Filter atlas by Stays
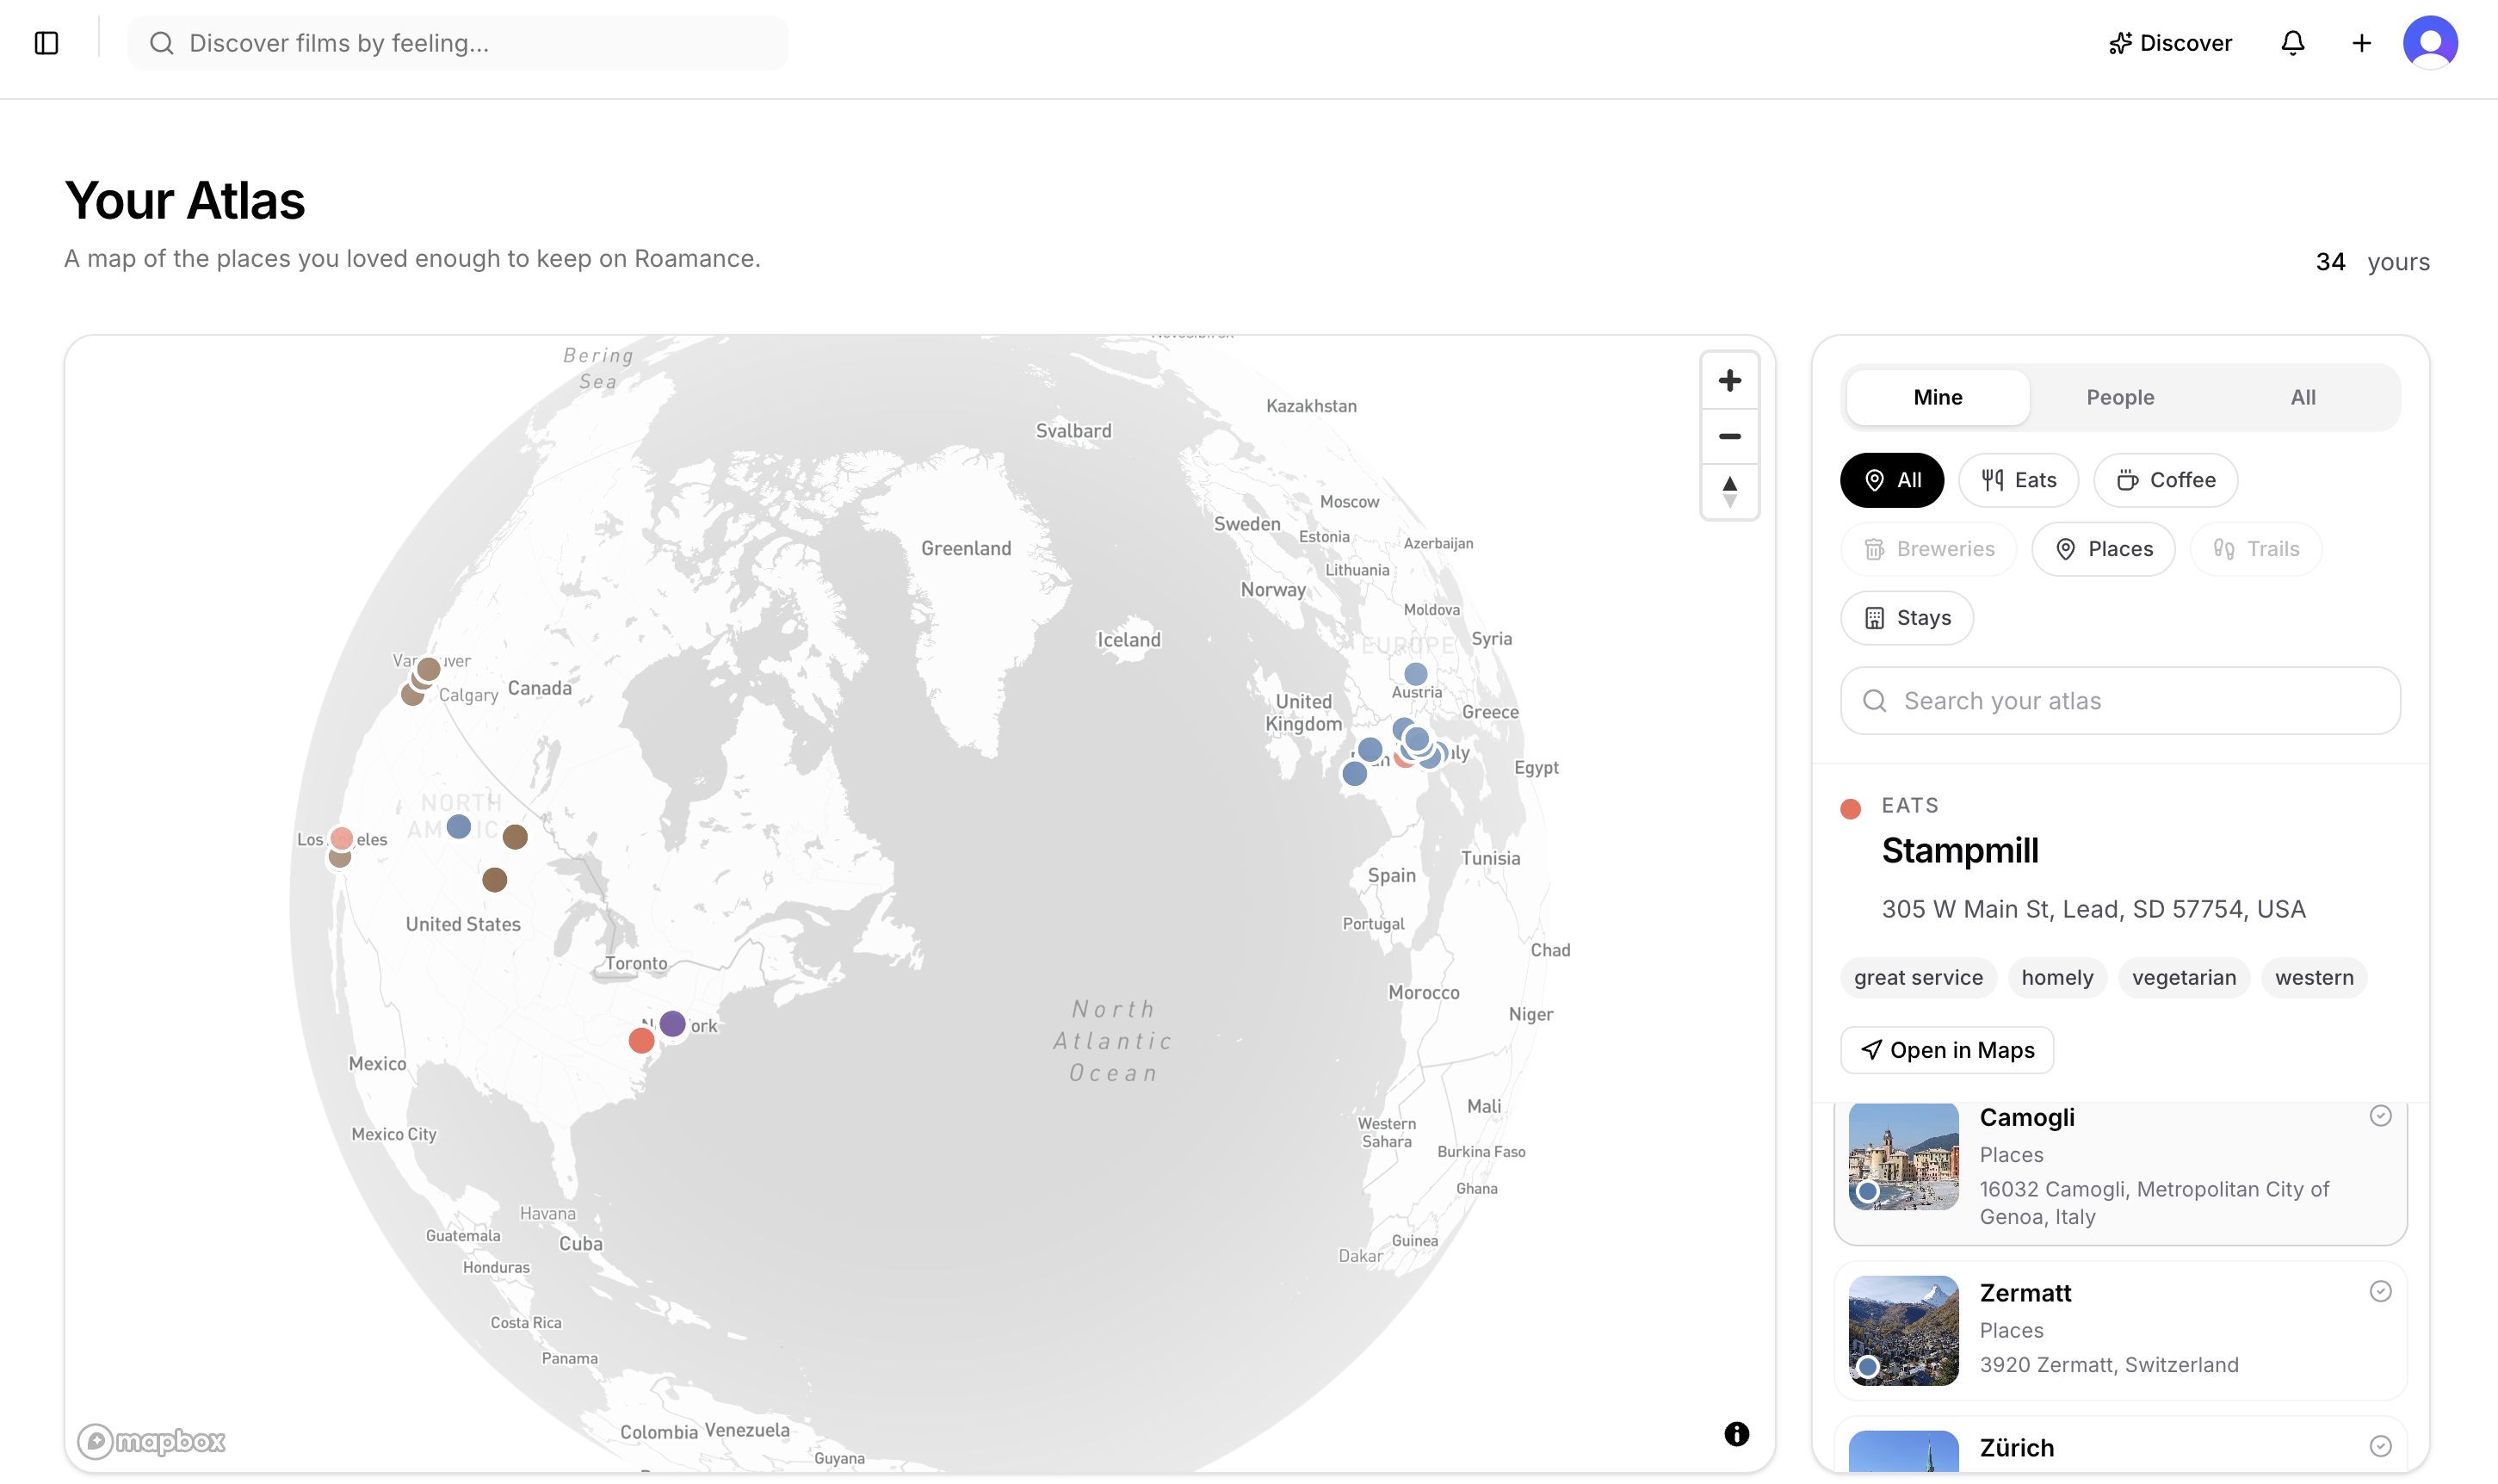This screenshot has height=1484, width=2498. [x=1906, y=618]
